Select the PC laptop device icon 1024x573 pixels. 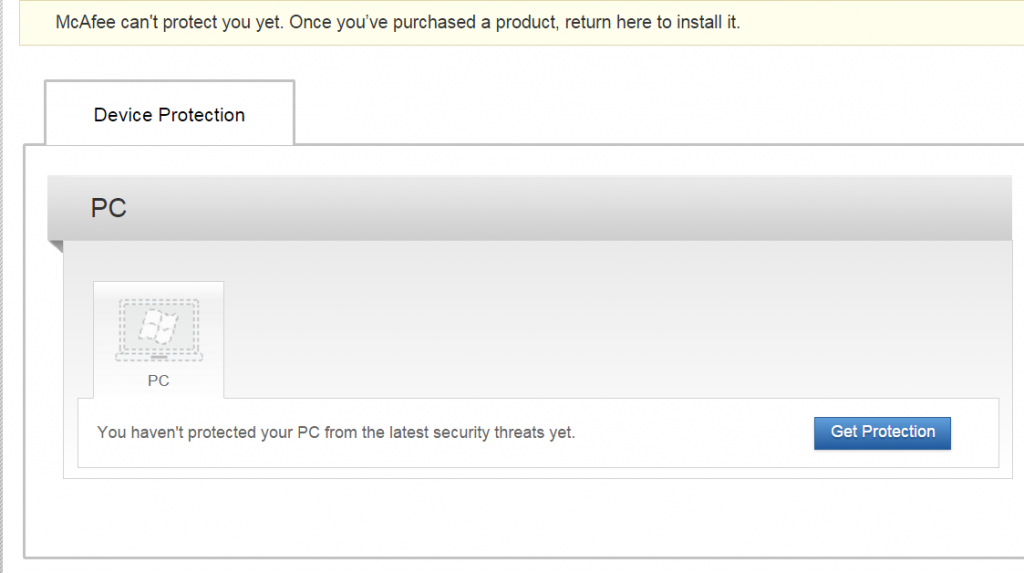click(158, 331)
